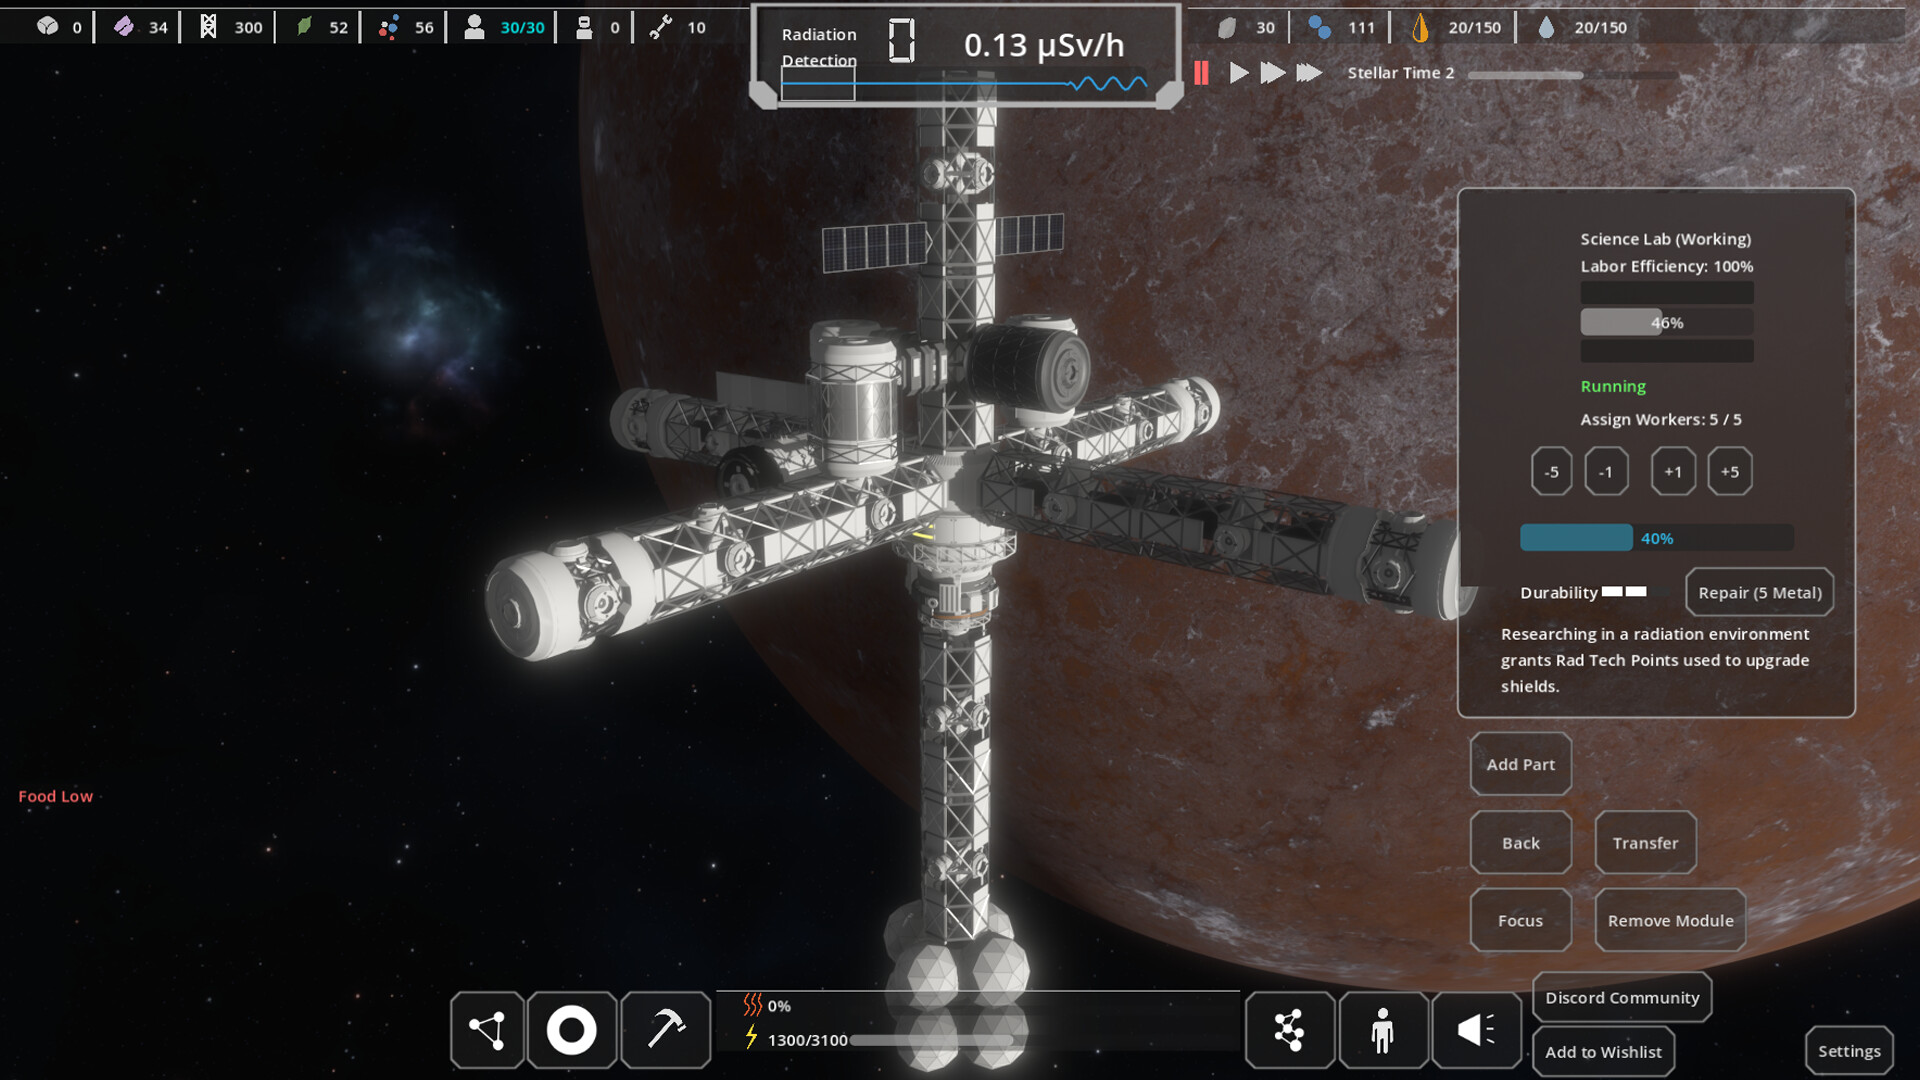Click the radiation waveform graph
Screen dimensions: 1920x1080
tap(964, 86)
